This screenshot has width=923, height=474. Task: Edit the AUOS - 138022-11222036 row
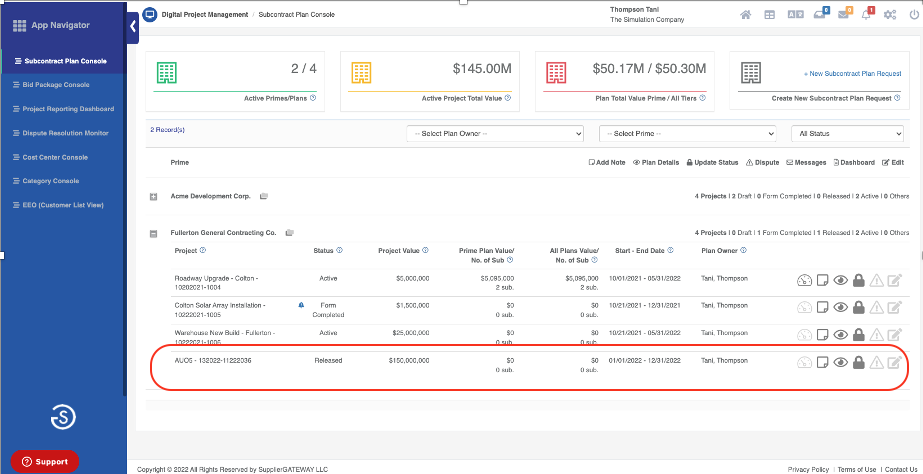click(895, 363)
